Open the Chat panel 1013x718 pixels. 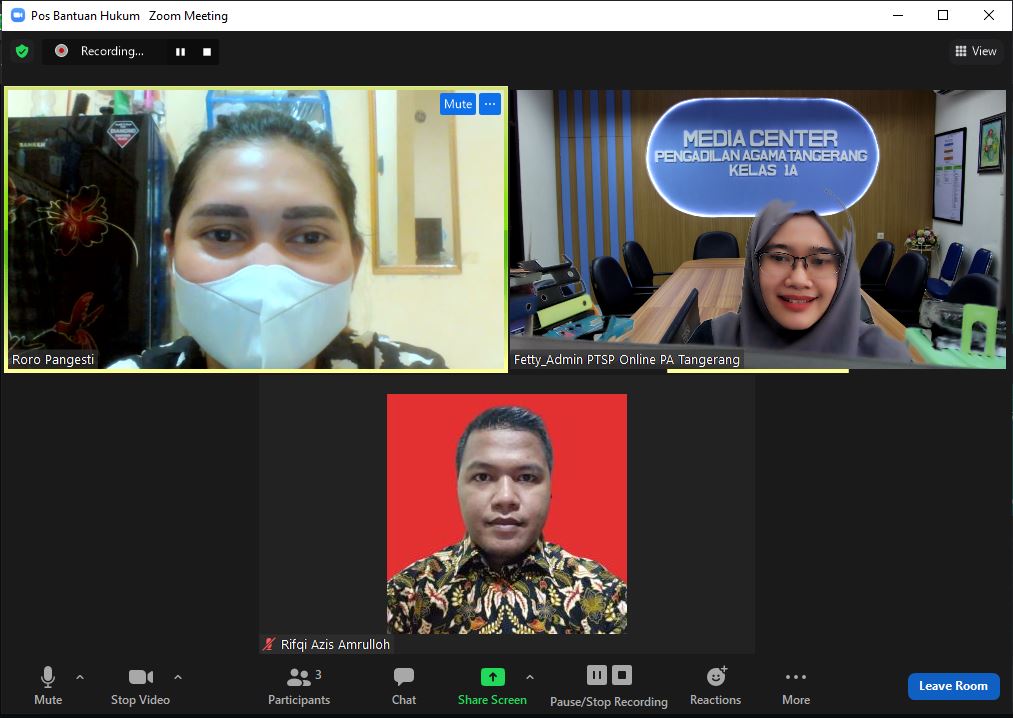(x=404, y=685)
